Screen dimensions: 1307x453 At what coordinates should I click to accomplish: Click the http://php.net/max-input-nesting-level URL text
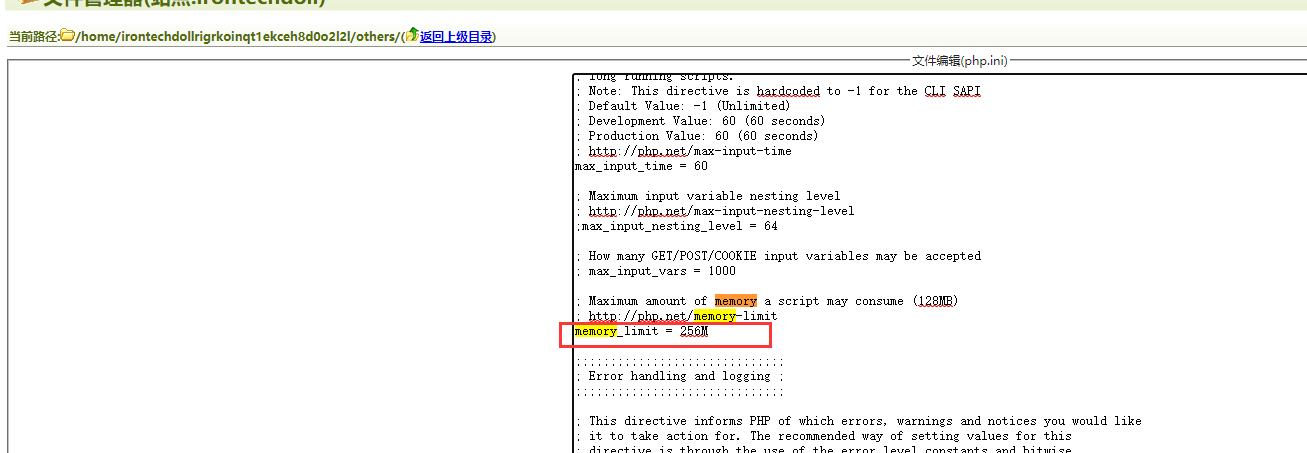point(721,211)
